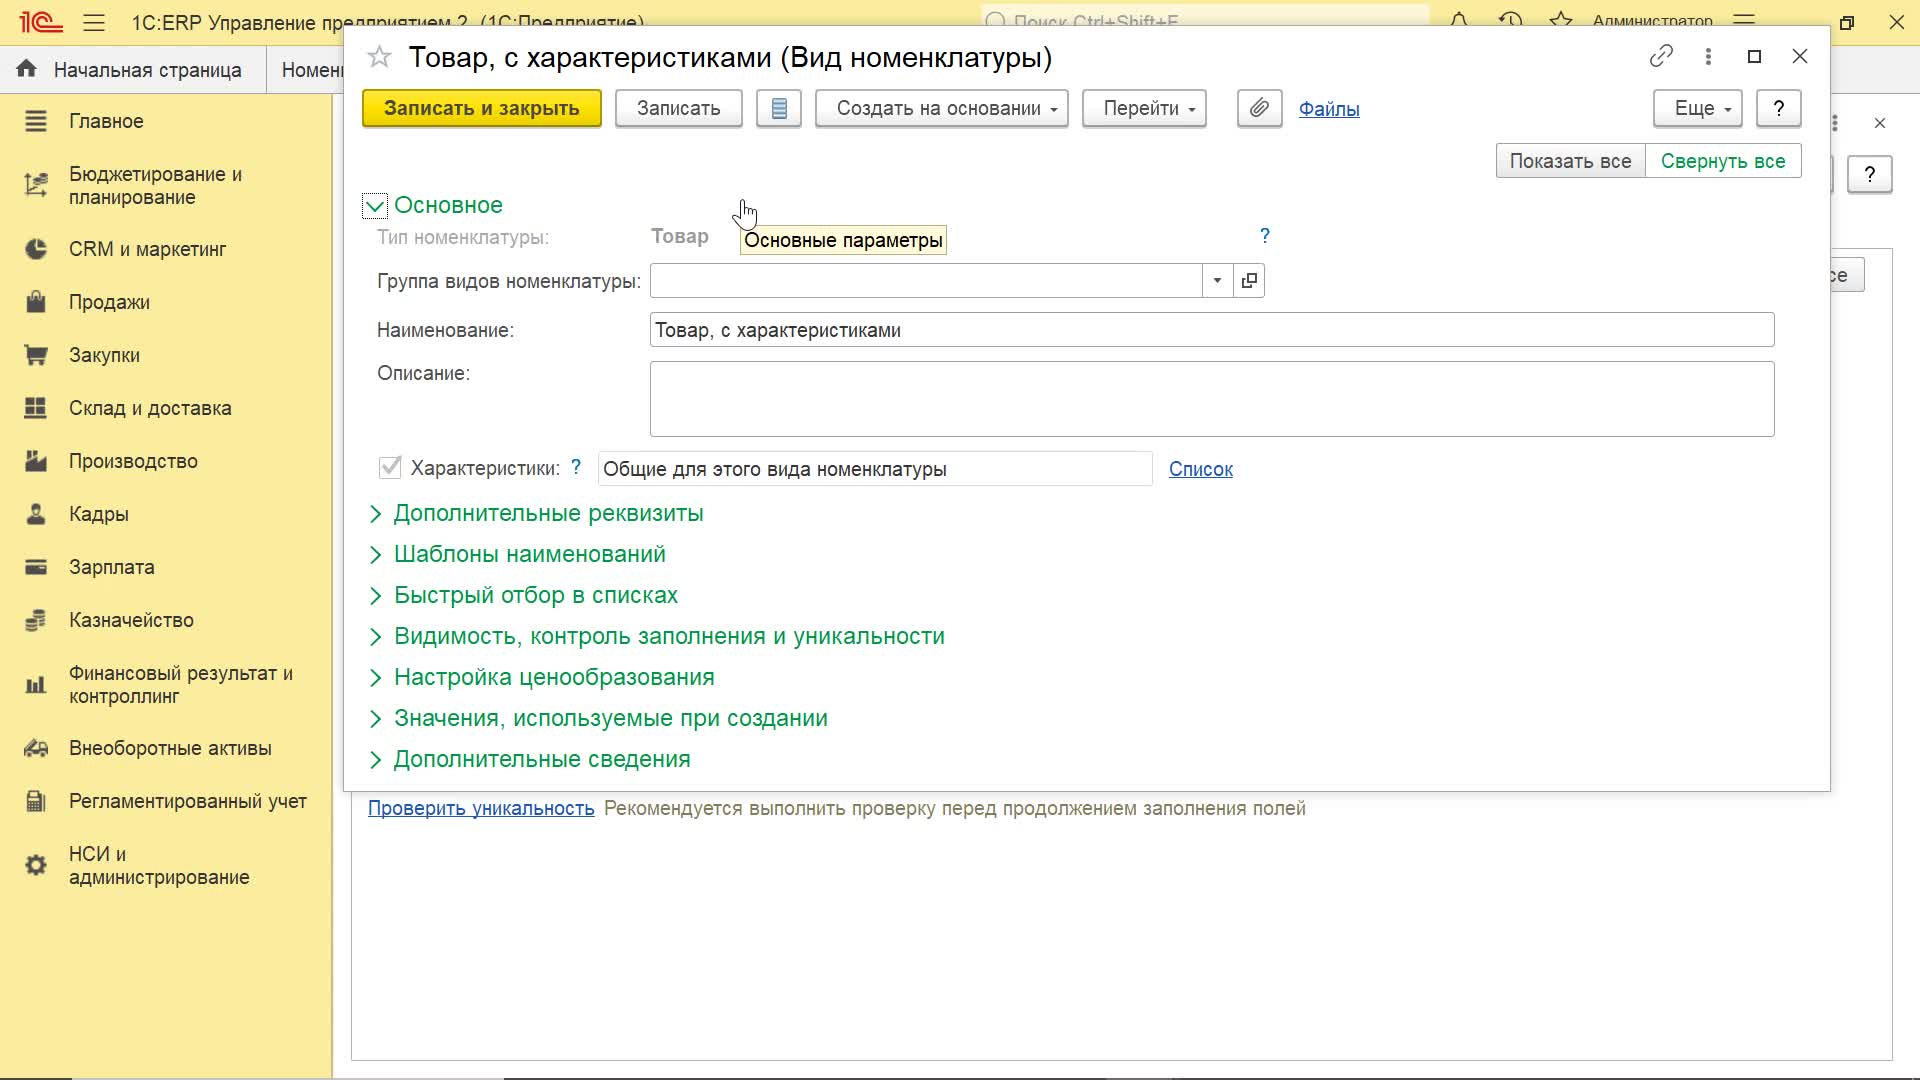
Task: Click background window's help question mark button
Action: coord(1869,174)
